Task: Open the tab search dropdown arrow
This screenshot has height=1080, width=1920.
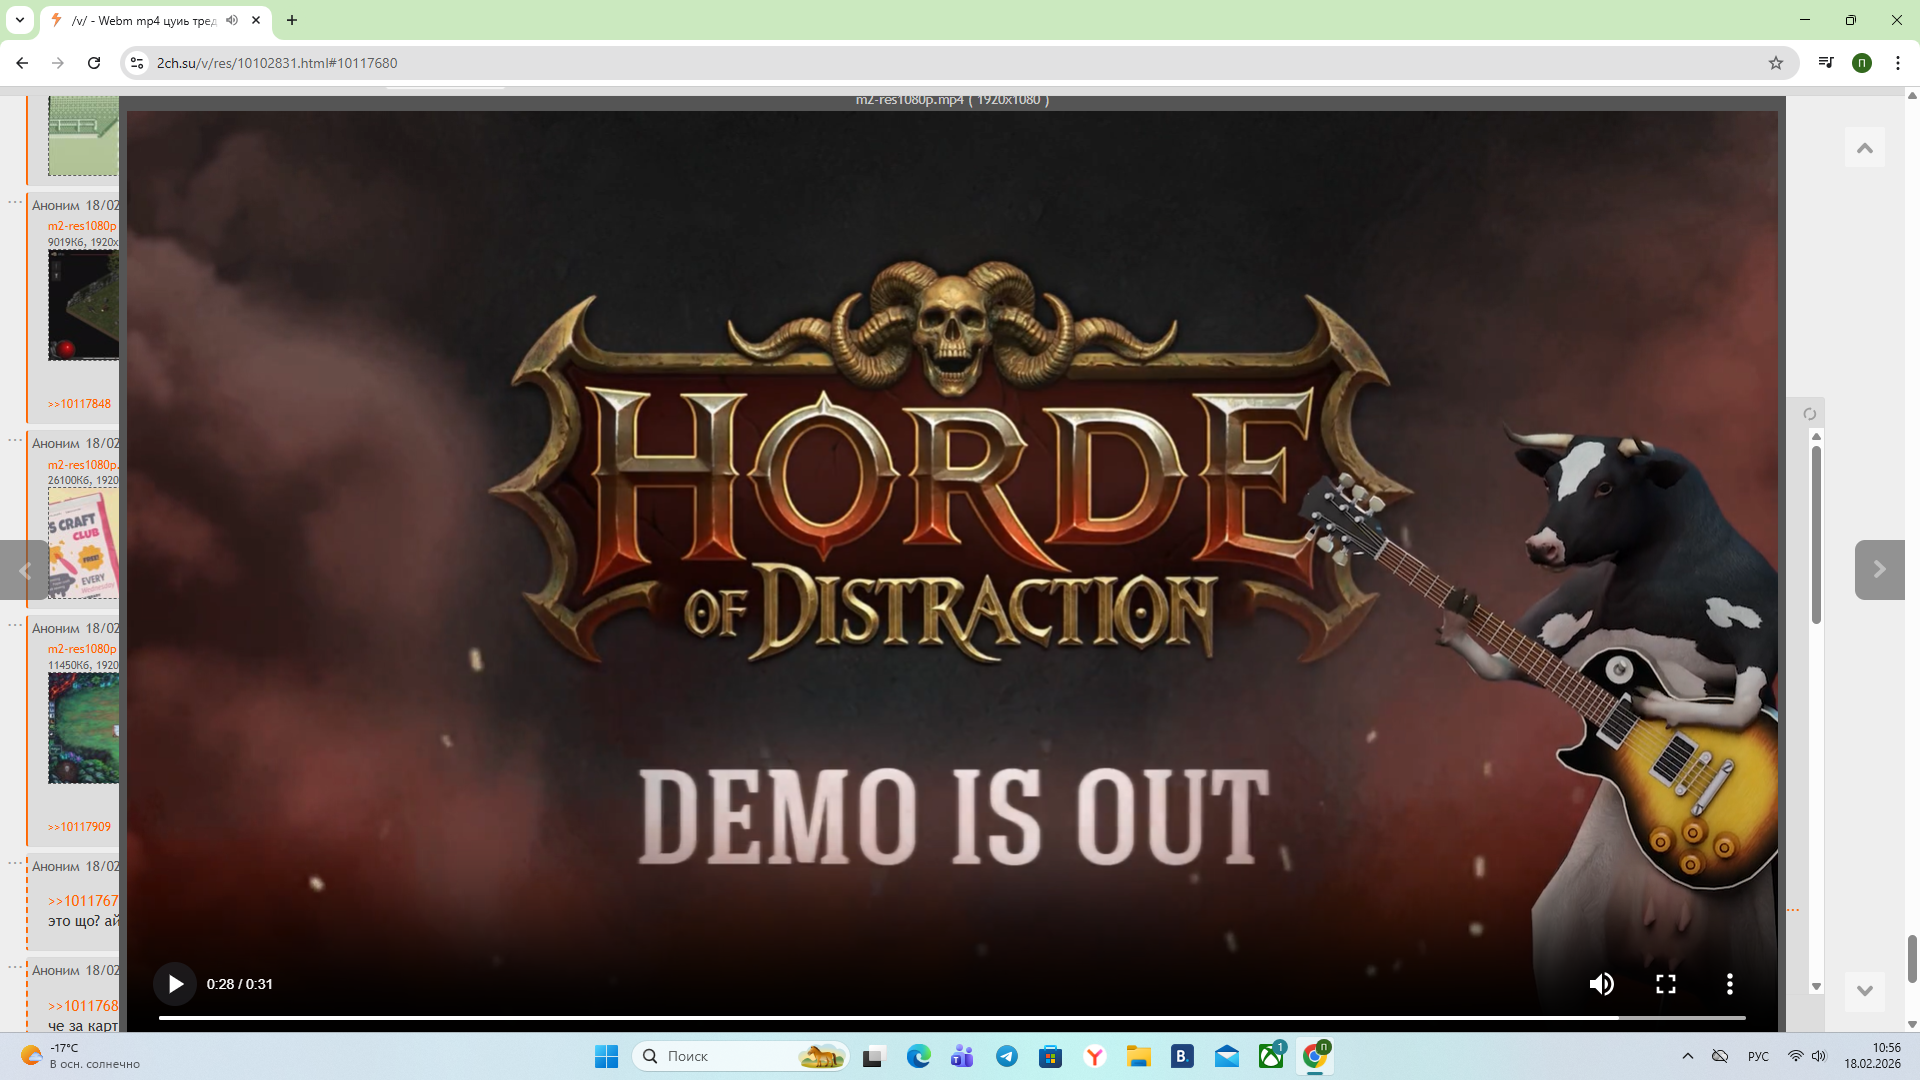Action: (19, 20)
